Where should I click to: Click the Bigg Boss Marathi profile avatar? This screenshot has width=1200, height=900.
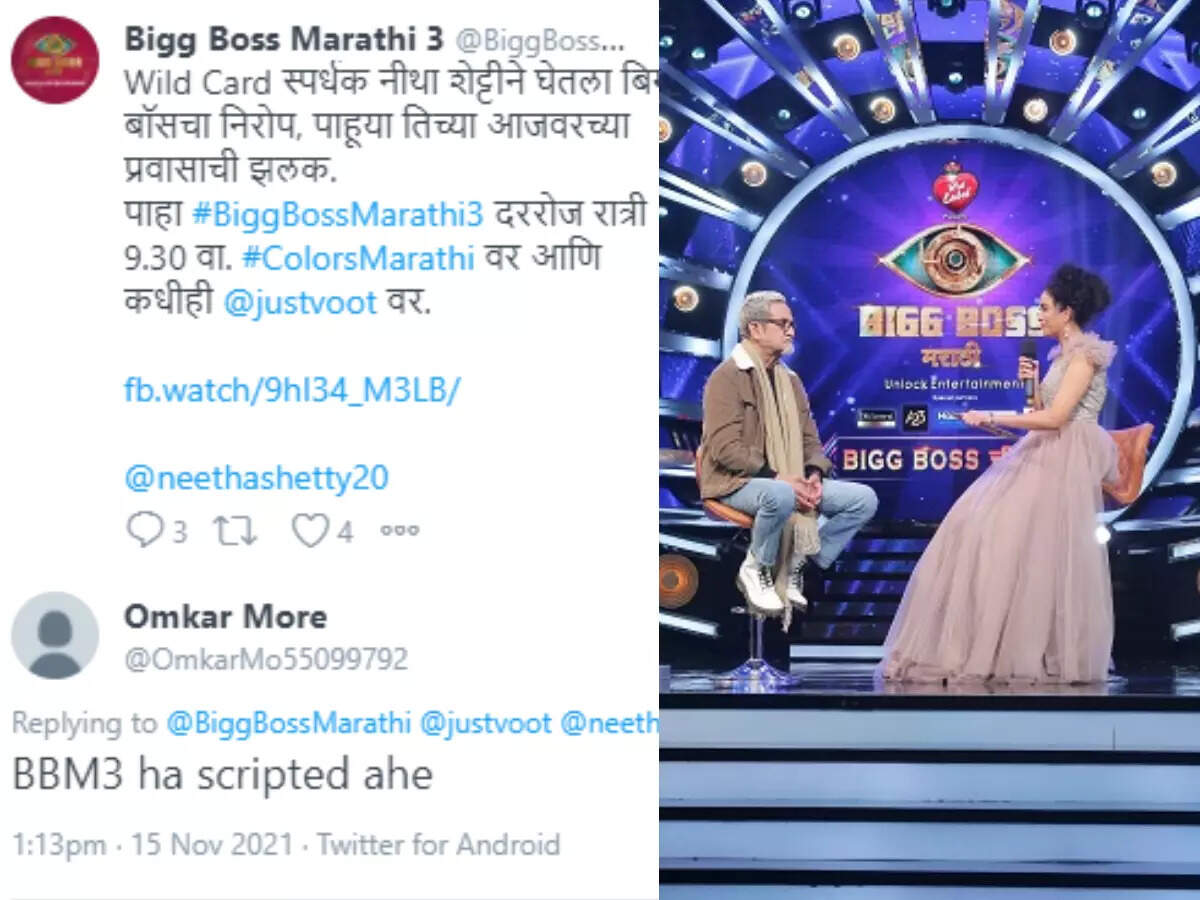[55, 60]
